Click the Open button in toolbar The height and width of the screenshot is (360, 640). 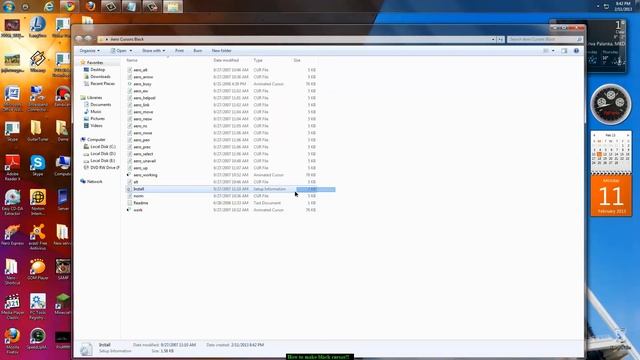point(119,51)
